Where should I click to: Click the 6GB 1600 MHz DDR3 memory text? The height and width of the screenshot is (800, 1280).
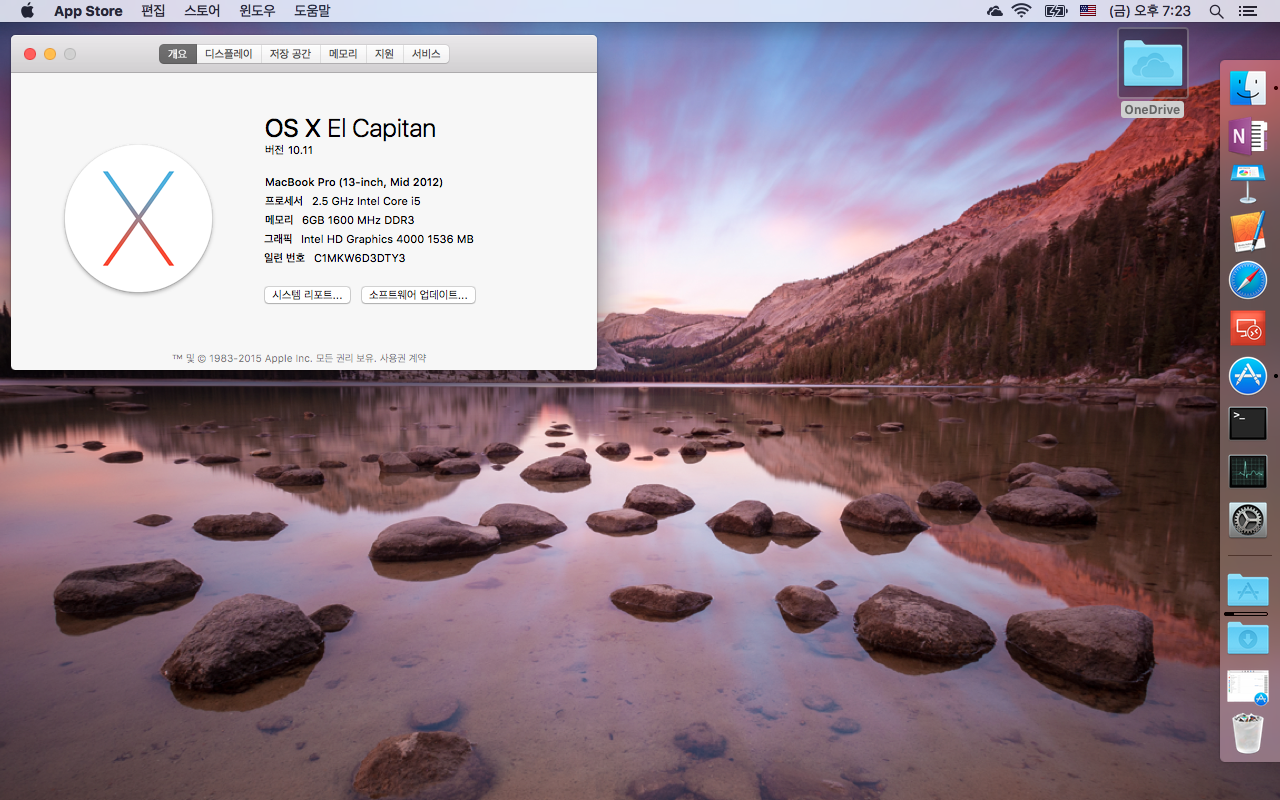(x=358, y=220)
